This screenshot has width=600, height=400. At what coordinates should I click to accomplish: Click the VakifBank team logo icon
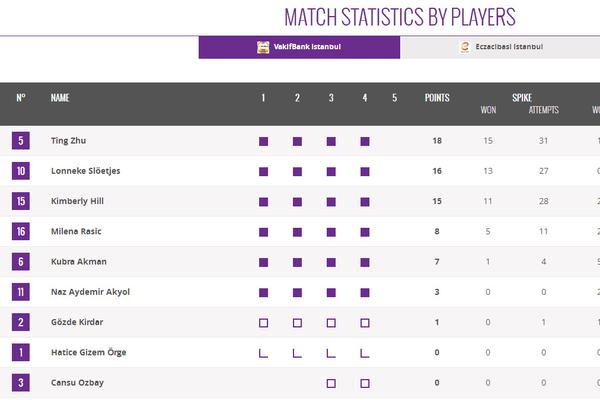point(263,47)
